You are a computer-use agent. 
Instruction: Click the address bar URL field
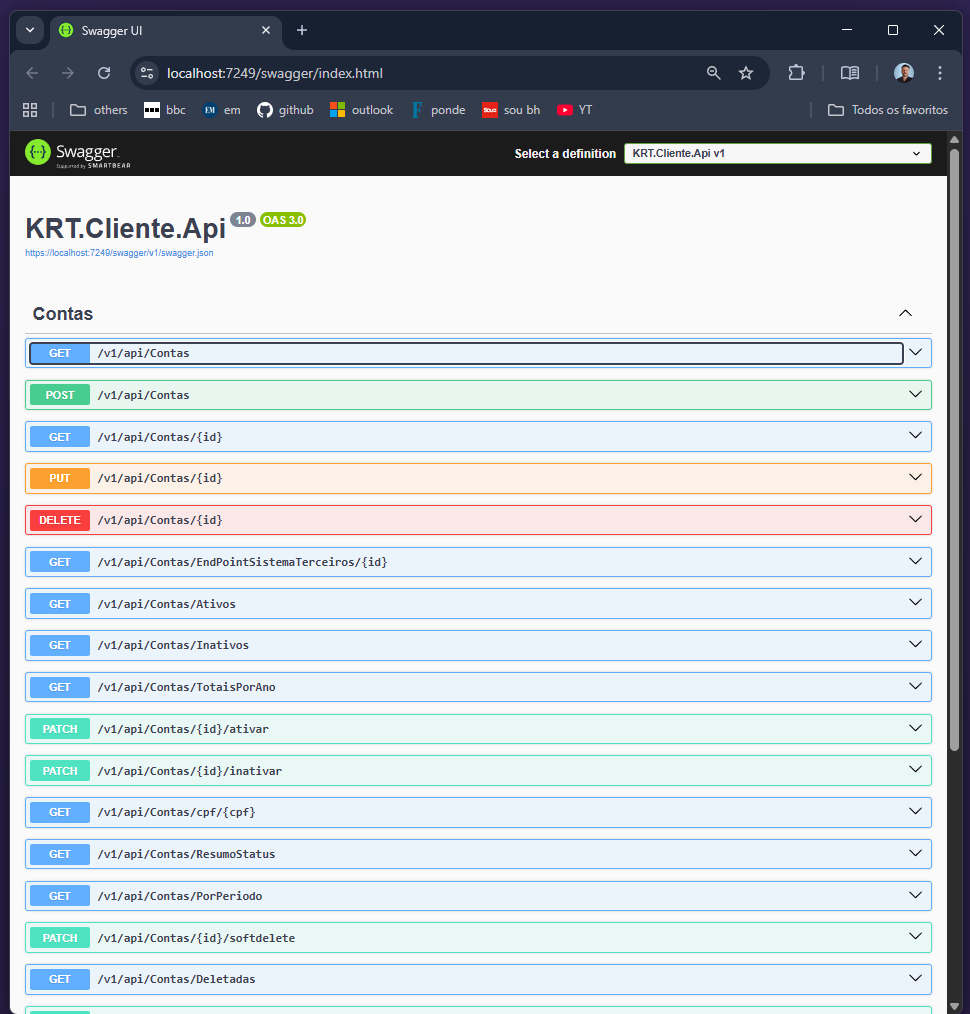427,73
